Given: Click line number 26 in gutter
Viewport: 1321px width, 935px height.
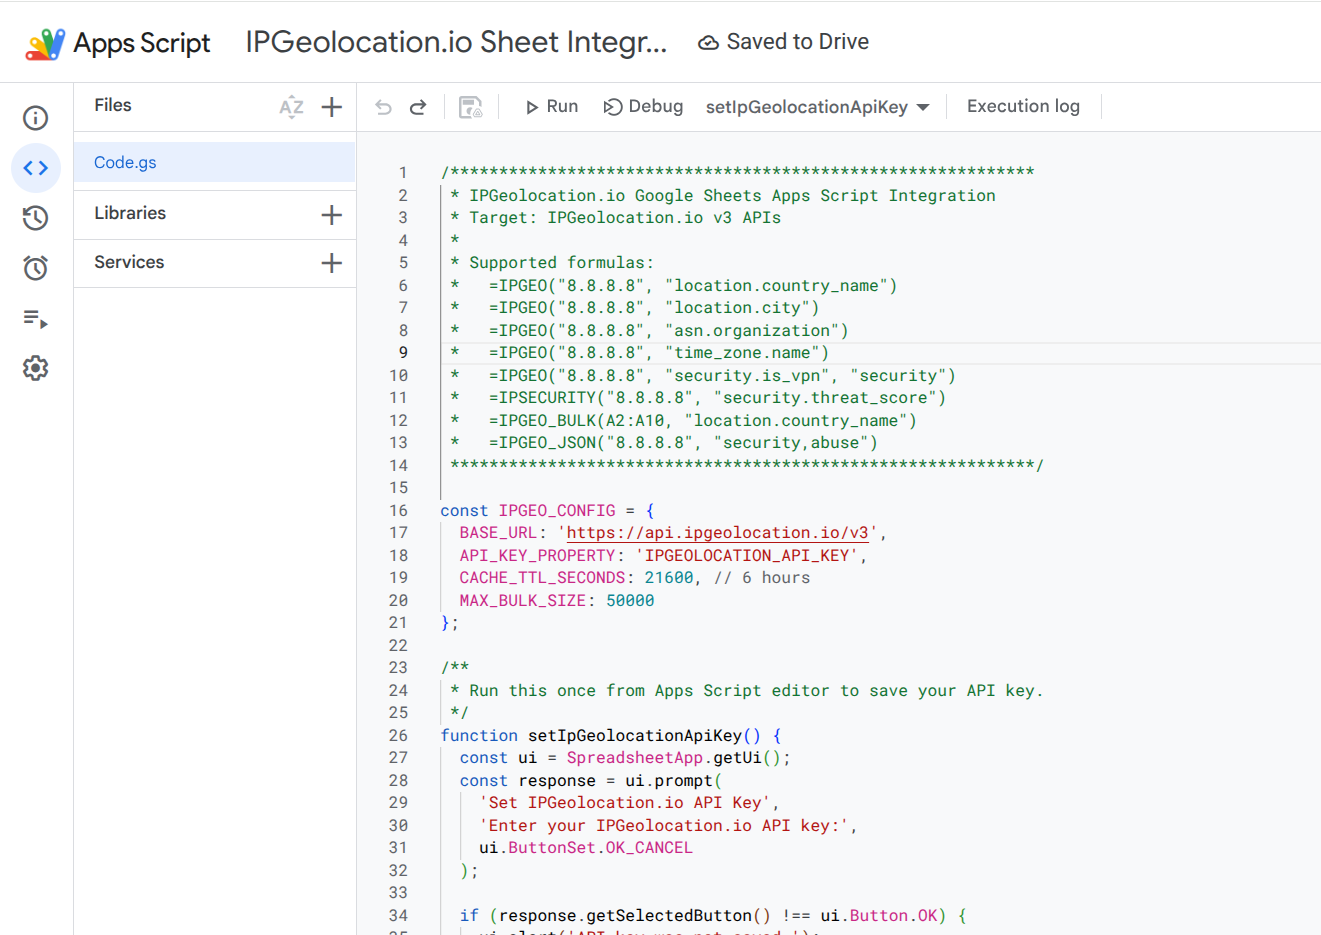Looking at the screenshot, I should click(x=398, y=736).
